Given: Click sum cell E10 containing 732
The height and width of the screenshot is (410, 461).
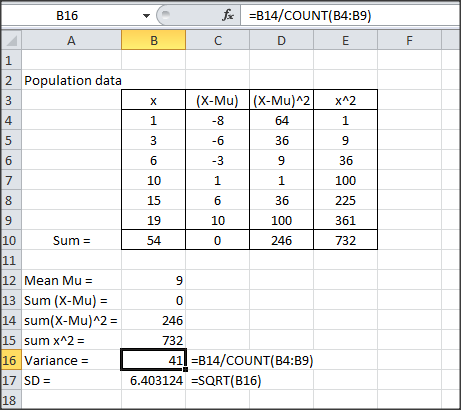Looking at the screenshot, I should pos(345,240).
